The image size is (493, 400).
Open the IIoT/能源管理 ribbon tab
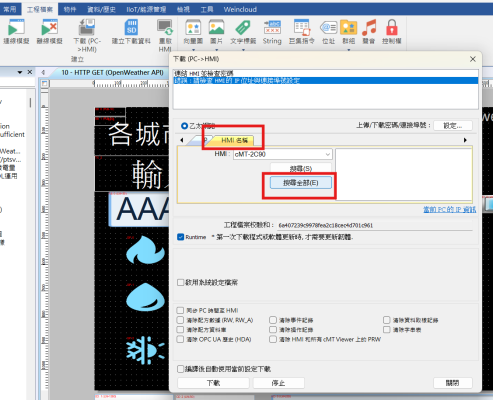[x=146, y=9]
